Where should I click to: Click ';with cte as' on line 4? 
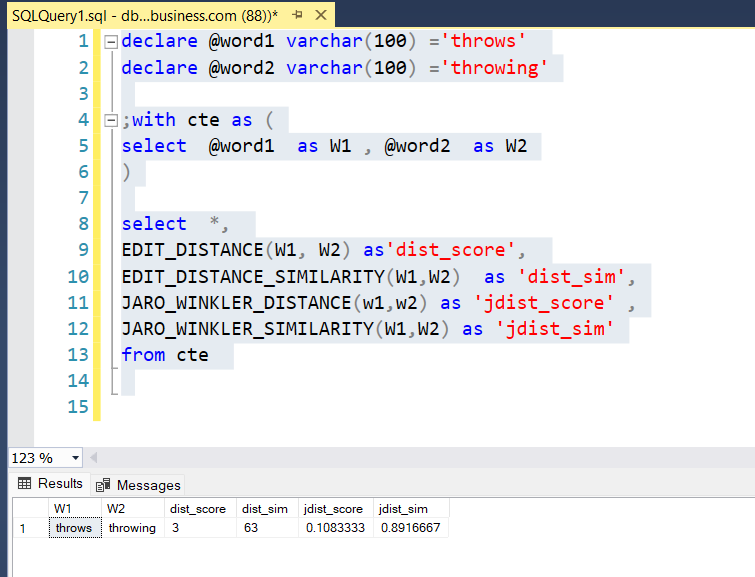187,120
